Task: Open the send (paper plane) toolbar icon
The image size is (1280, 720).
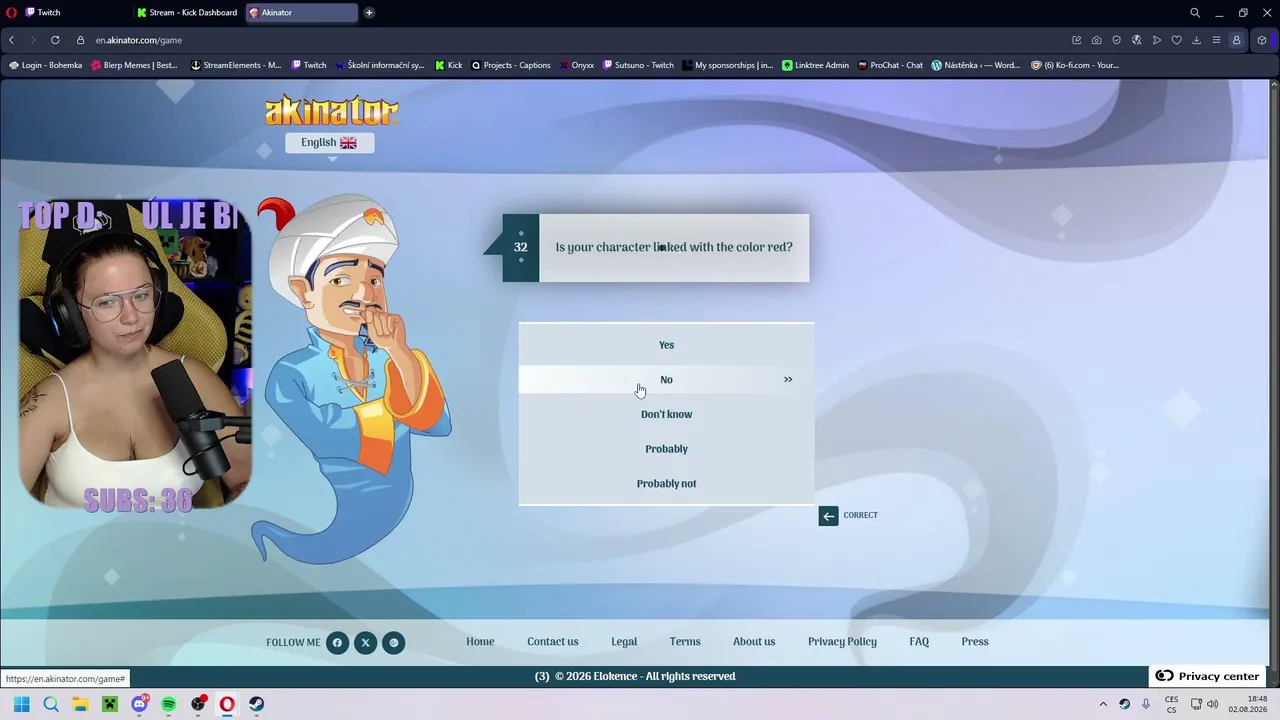Action: (x=1157, y=40)
